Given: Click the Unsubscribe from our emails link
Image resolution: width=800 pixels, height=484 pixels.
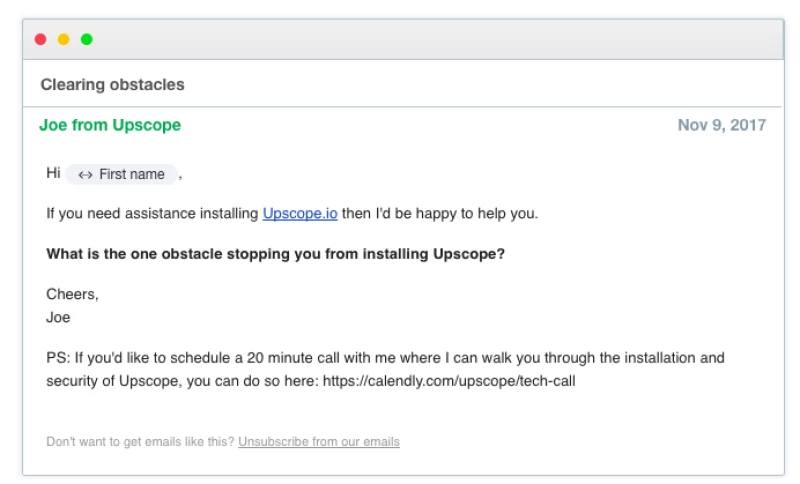Looking at the screenshot, I should point(318,441).
